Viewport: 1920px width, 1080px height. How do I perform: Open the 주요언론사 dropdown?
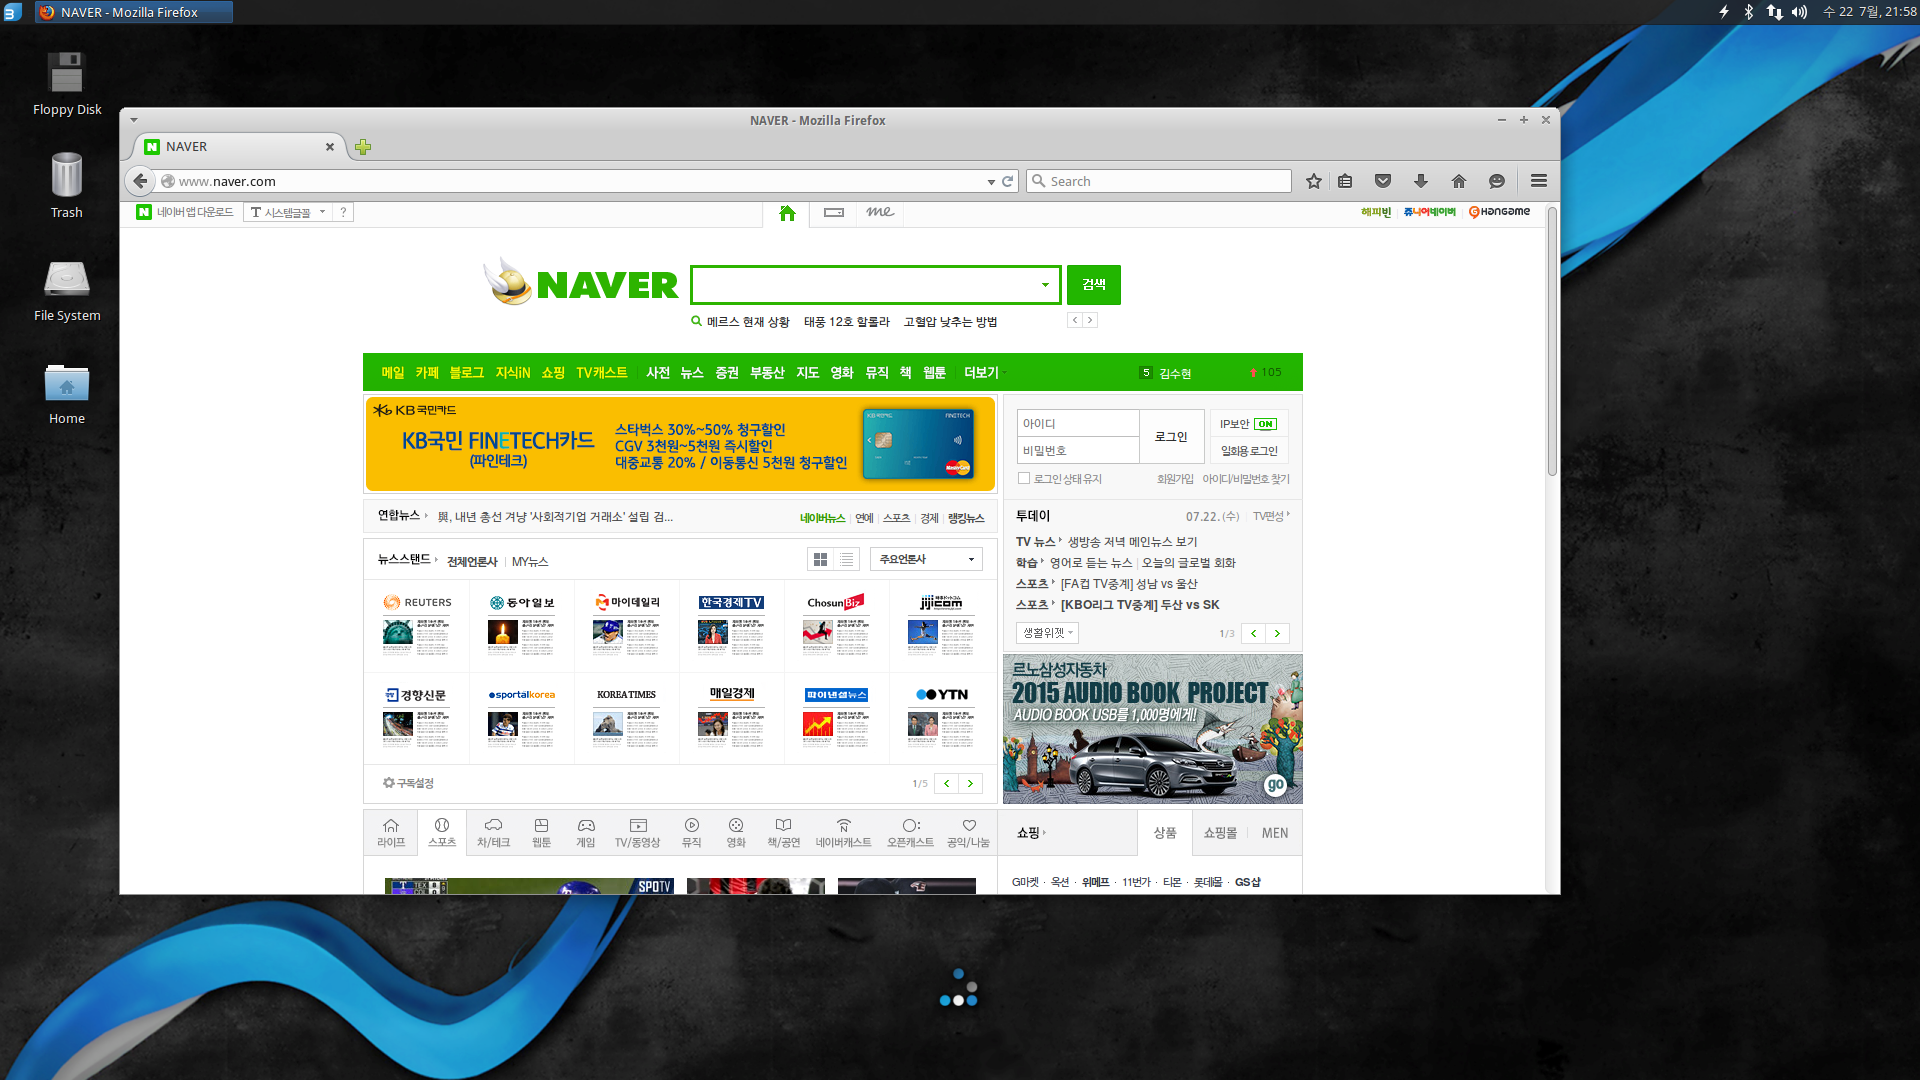pyautogui.click(x=926, y=560)
